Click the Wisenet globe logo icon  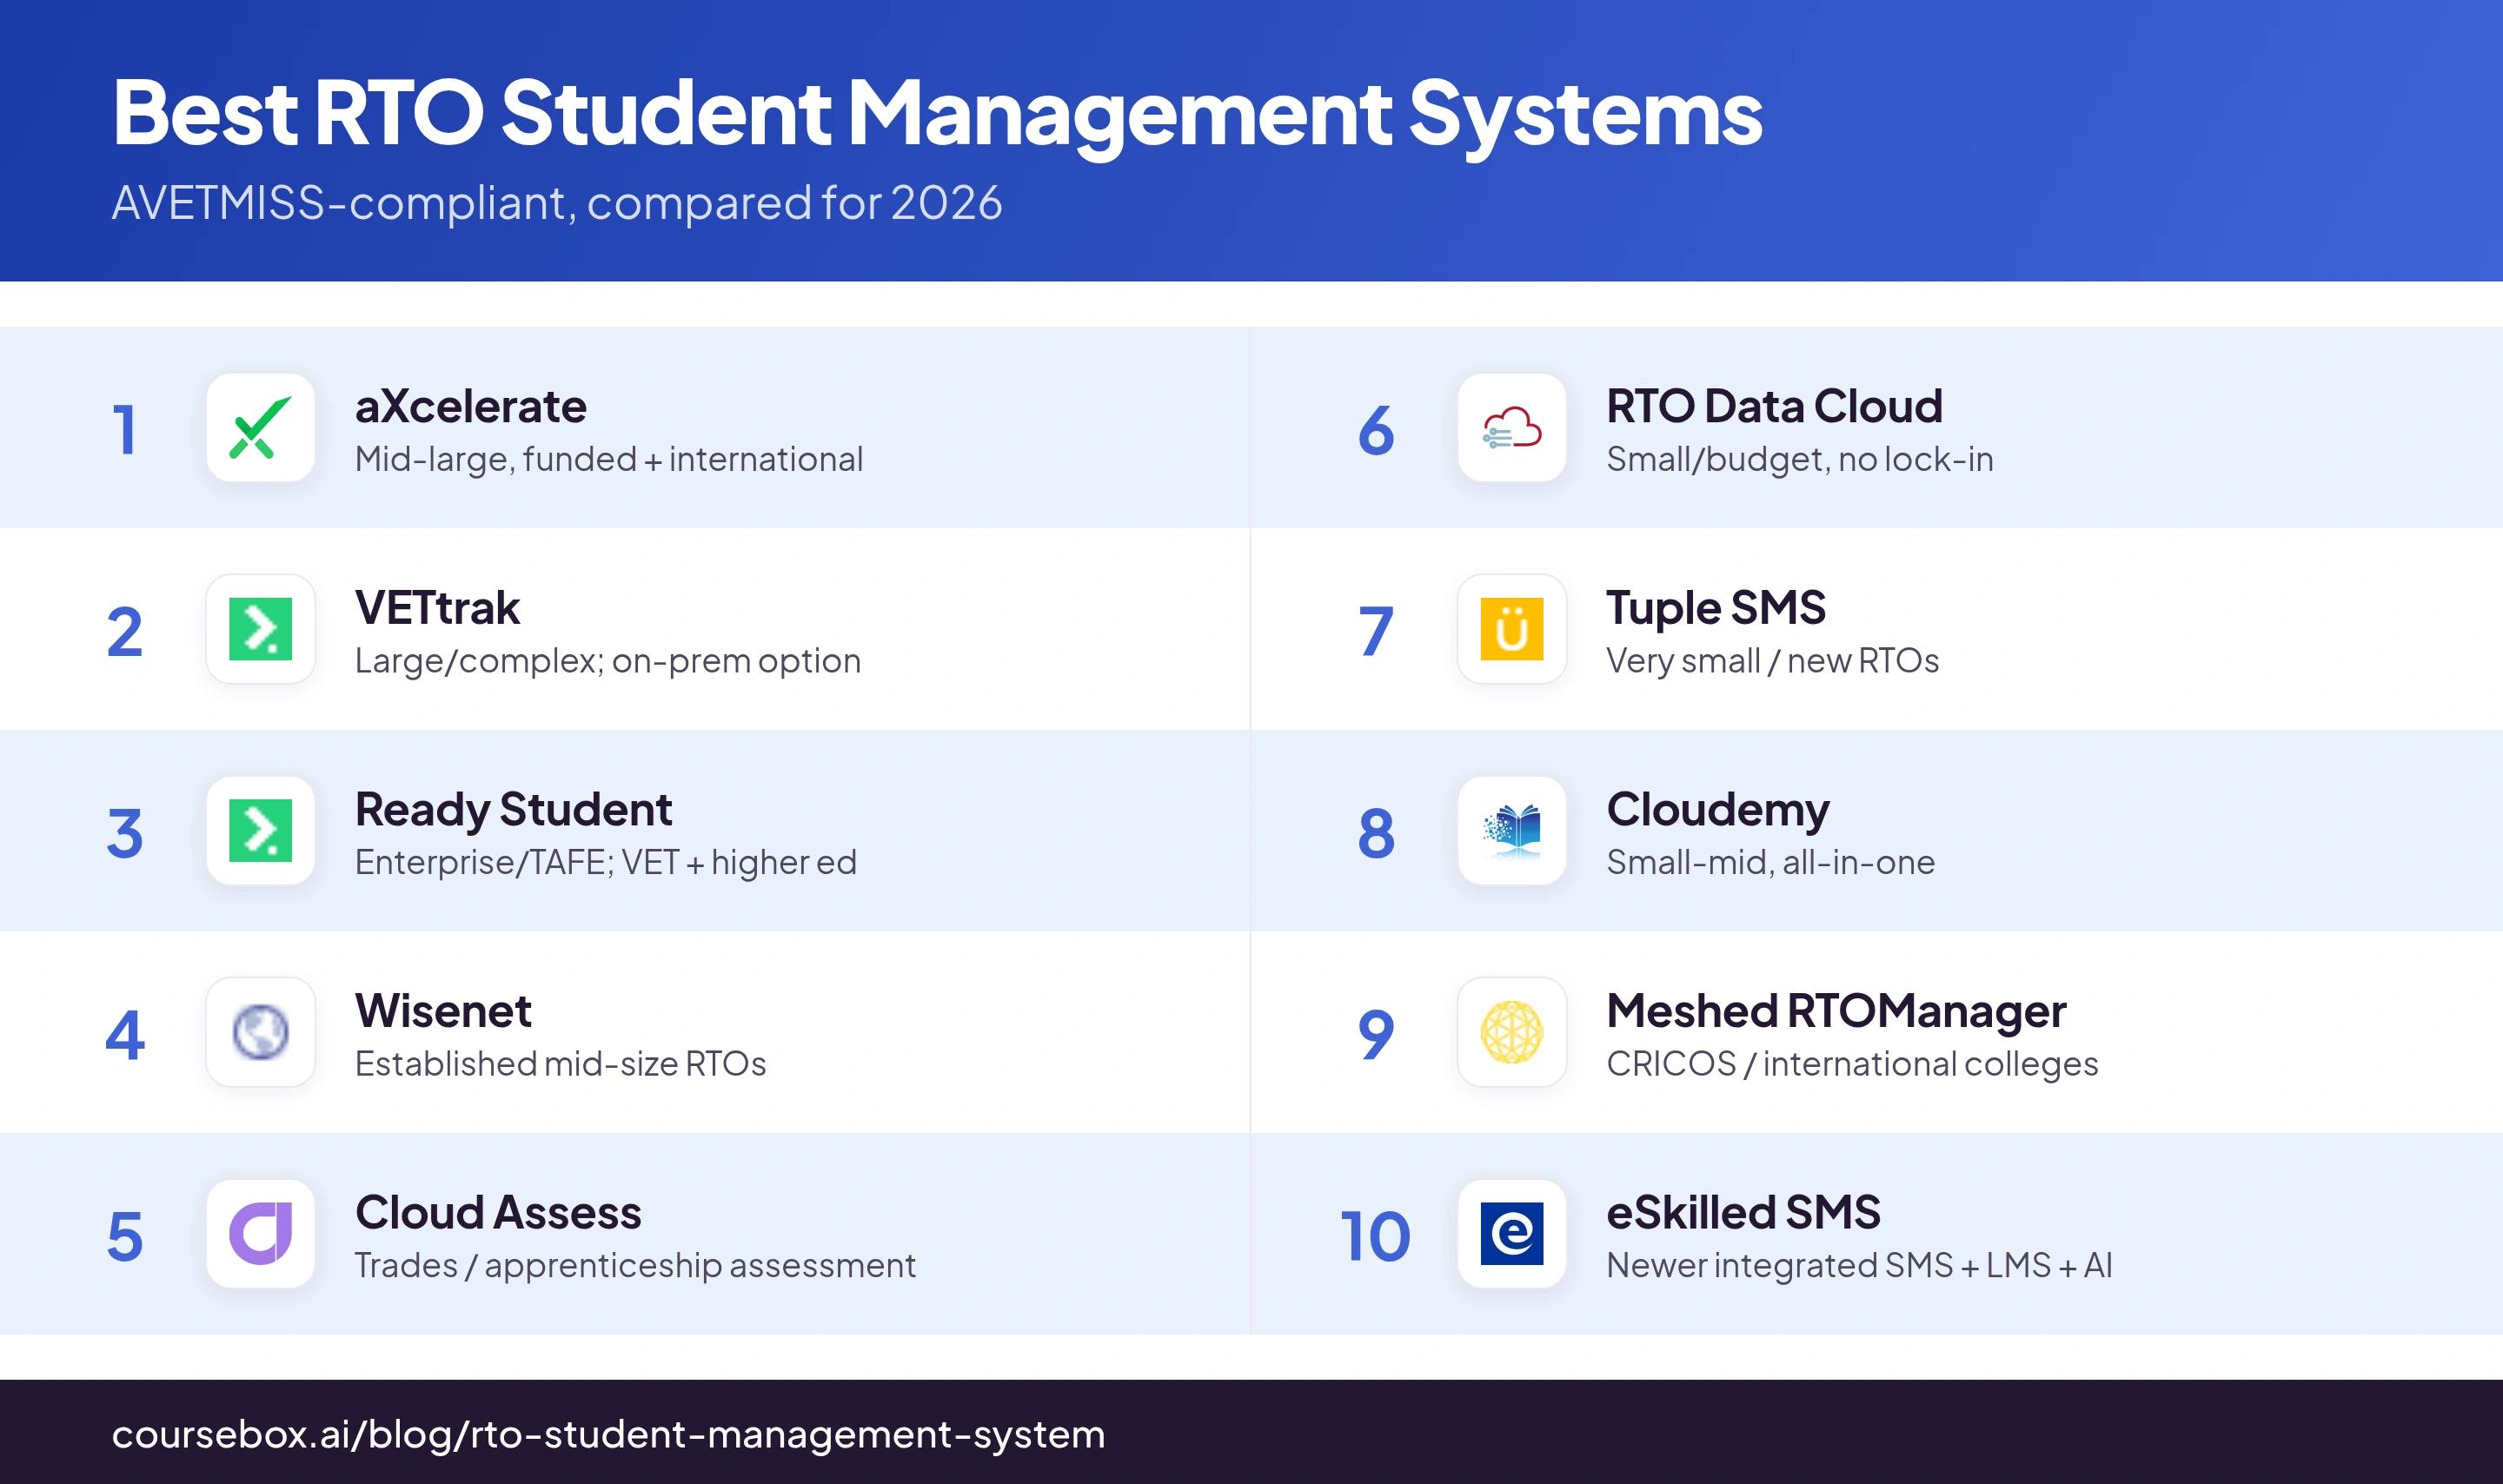[x=260, y=1032]
